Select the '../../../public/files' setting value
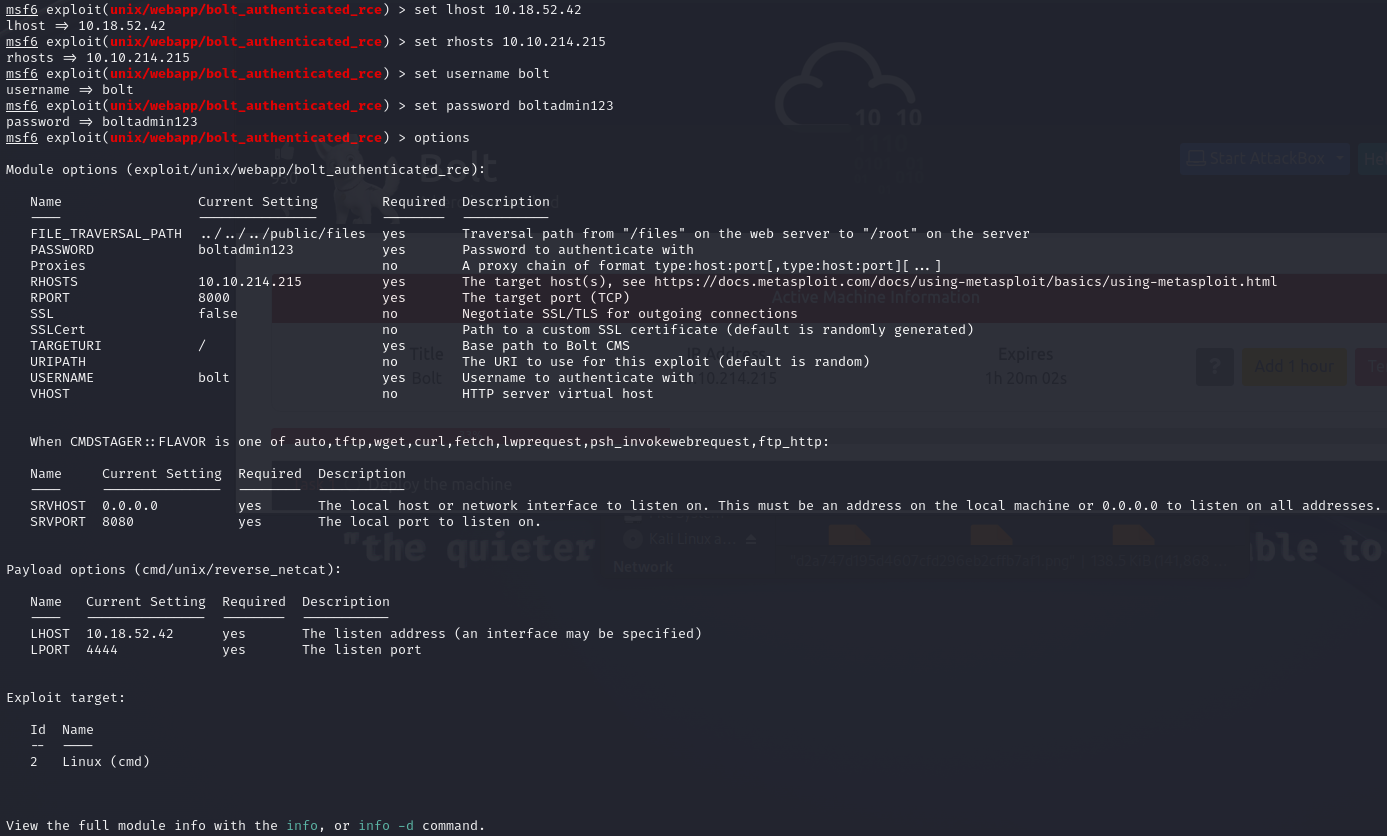The height and width of the screenshot is (836, 1387). [x=282, y=234]
